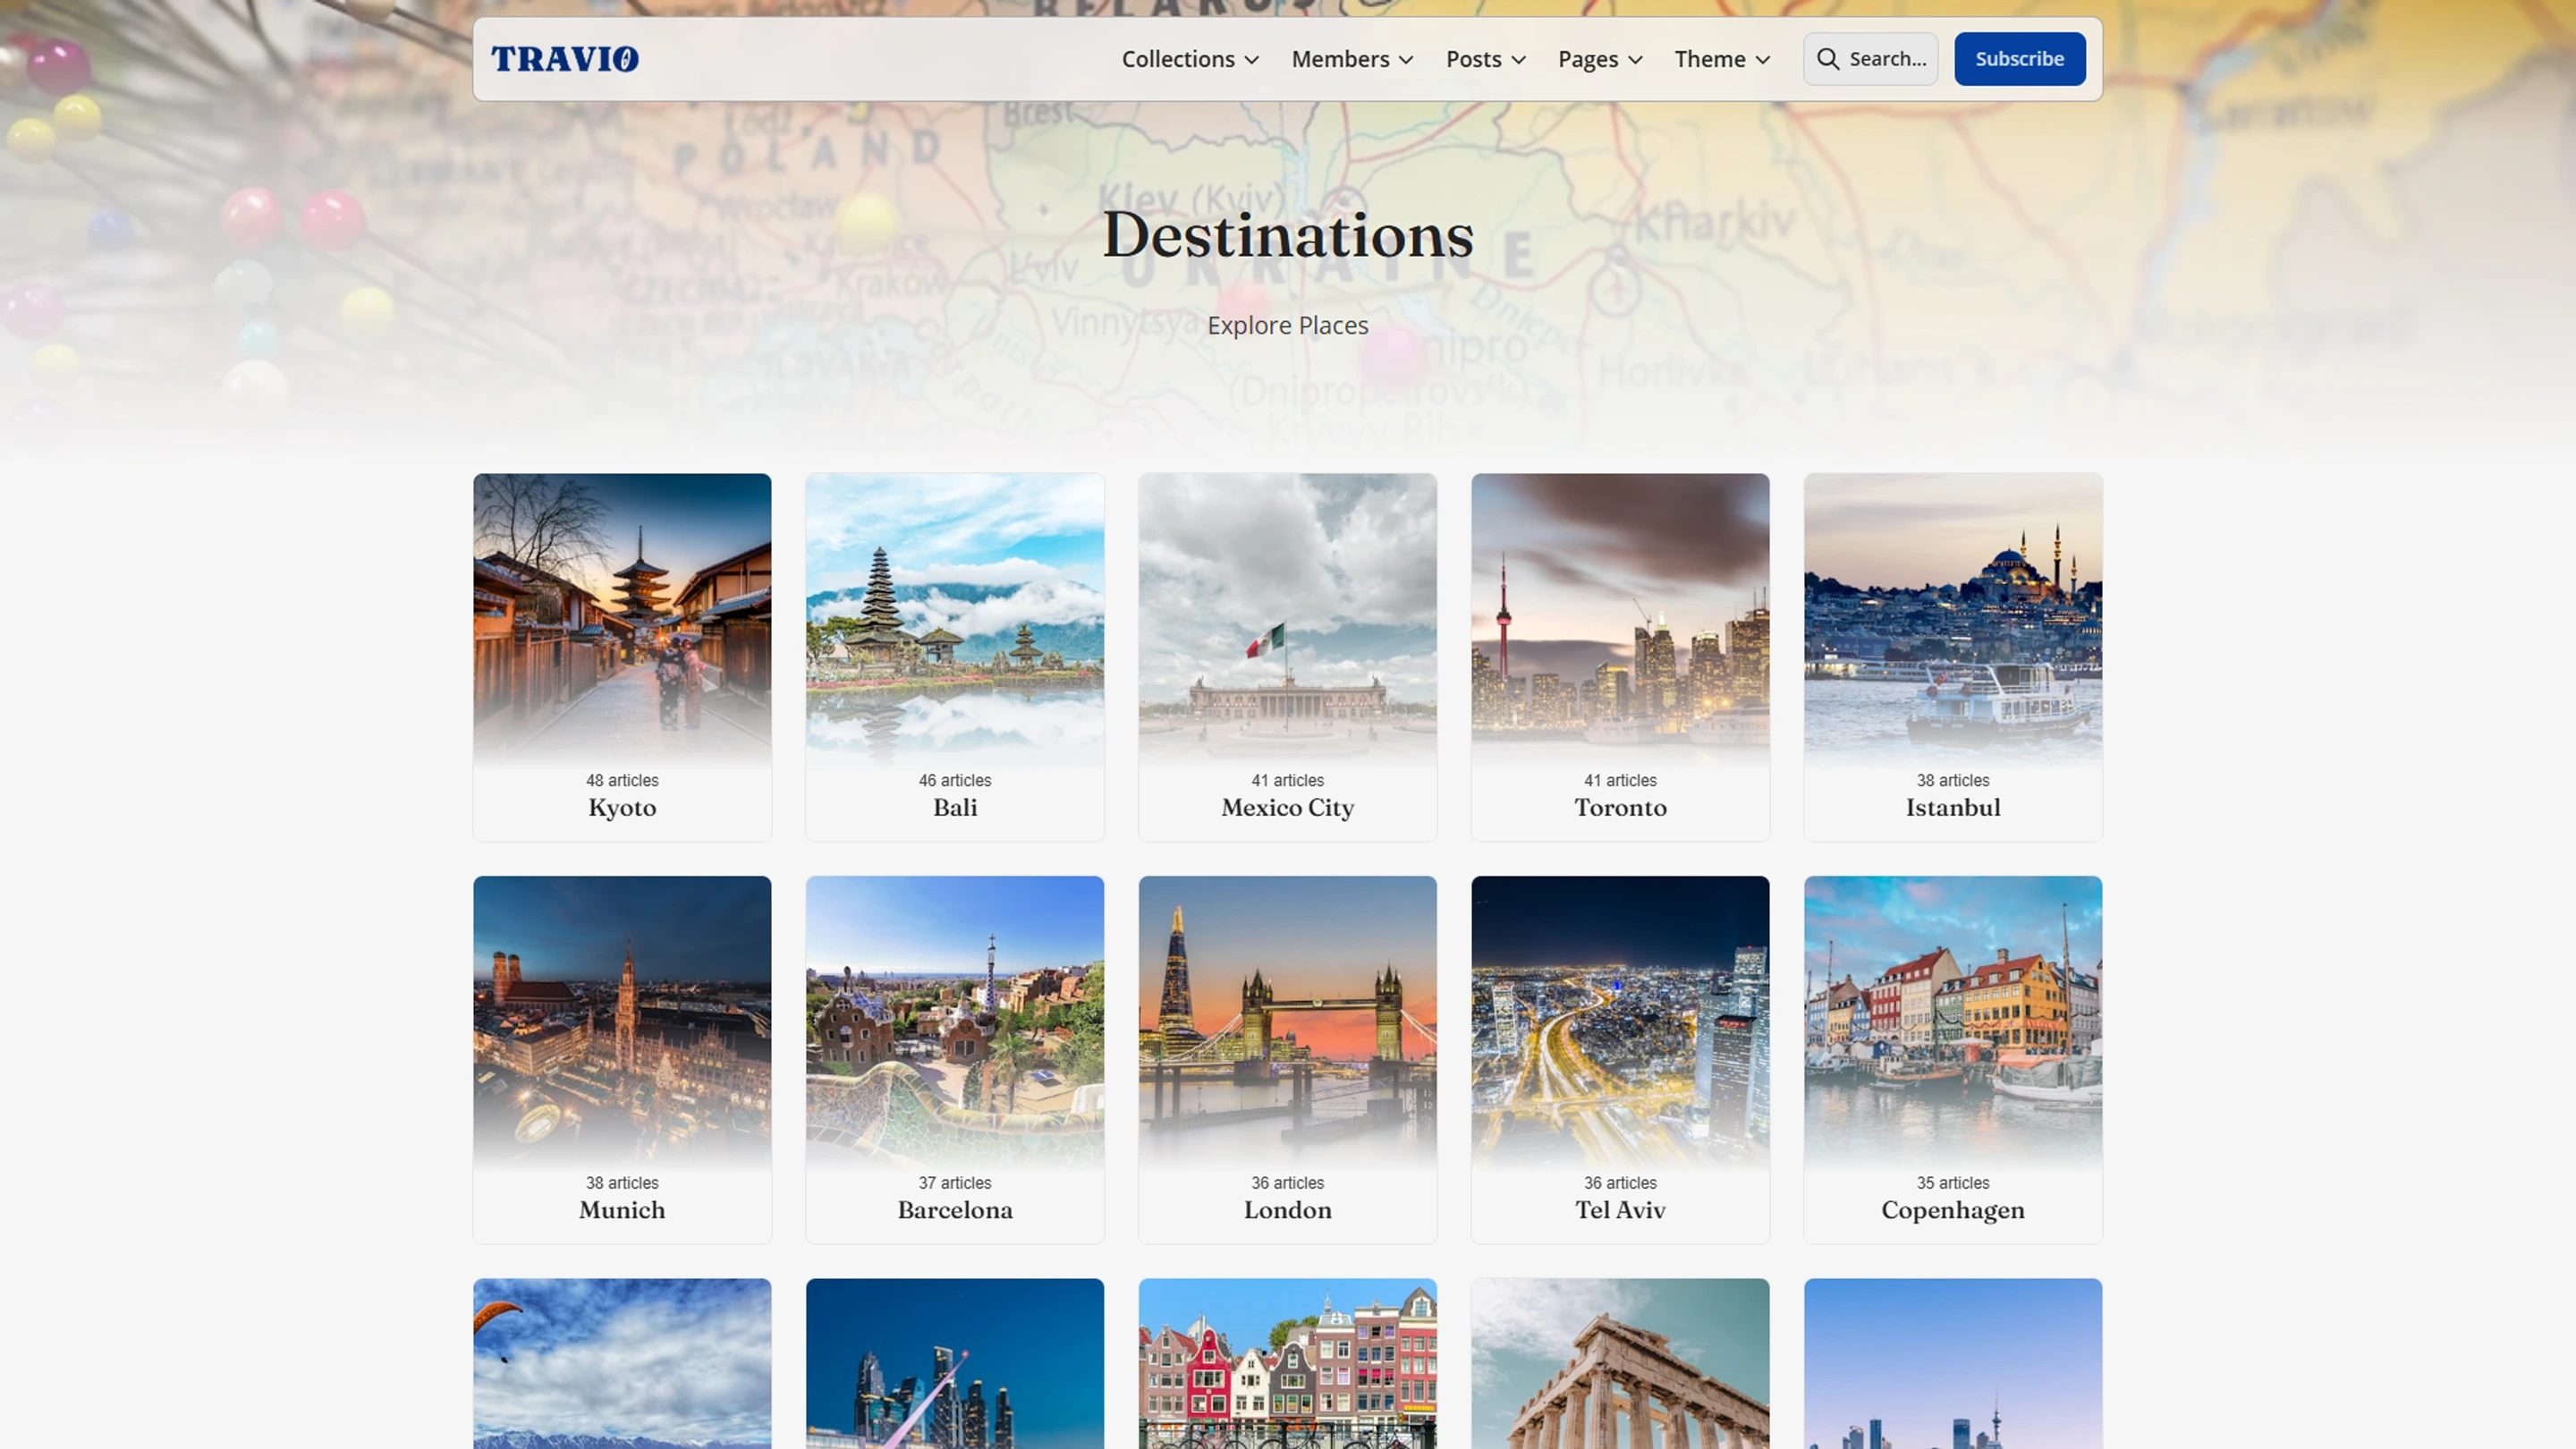Click the "Explore Places" subtitle
2576x1449 pixels.
(x=1288, y=326)
